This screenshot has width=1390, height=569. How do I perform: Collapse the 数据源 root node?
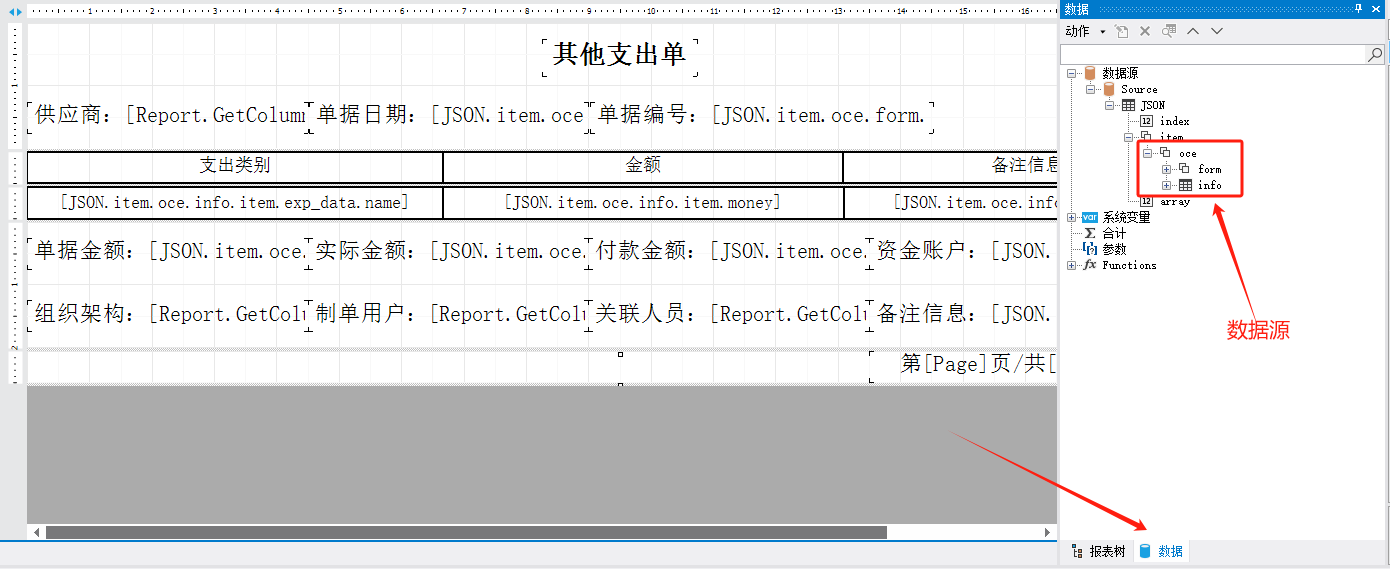1072,73
